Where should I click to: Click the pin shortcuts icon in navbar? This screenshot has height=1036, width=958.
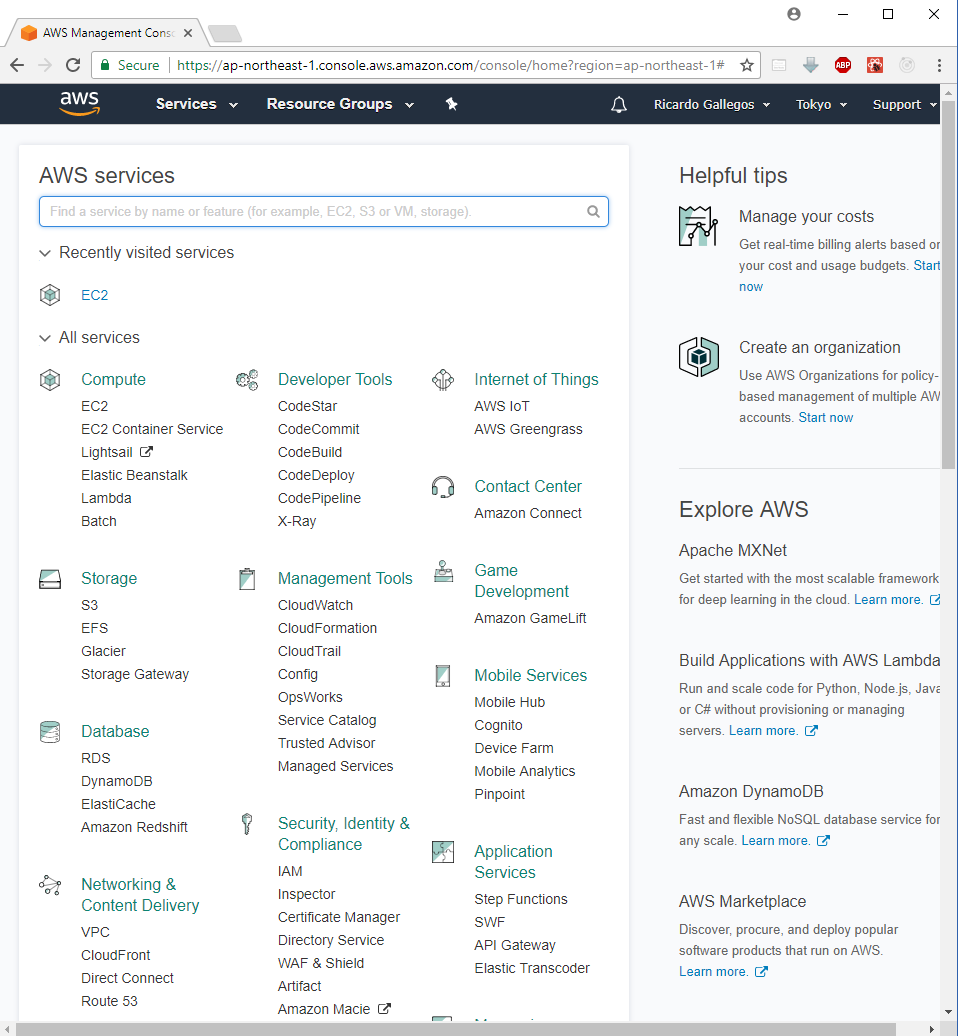451,104
